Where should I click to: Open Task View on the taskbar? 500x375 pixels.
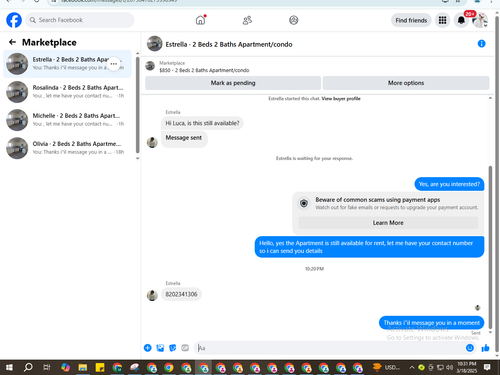pyautogui.click(x=47, y=367)
